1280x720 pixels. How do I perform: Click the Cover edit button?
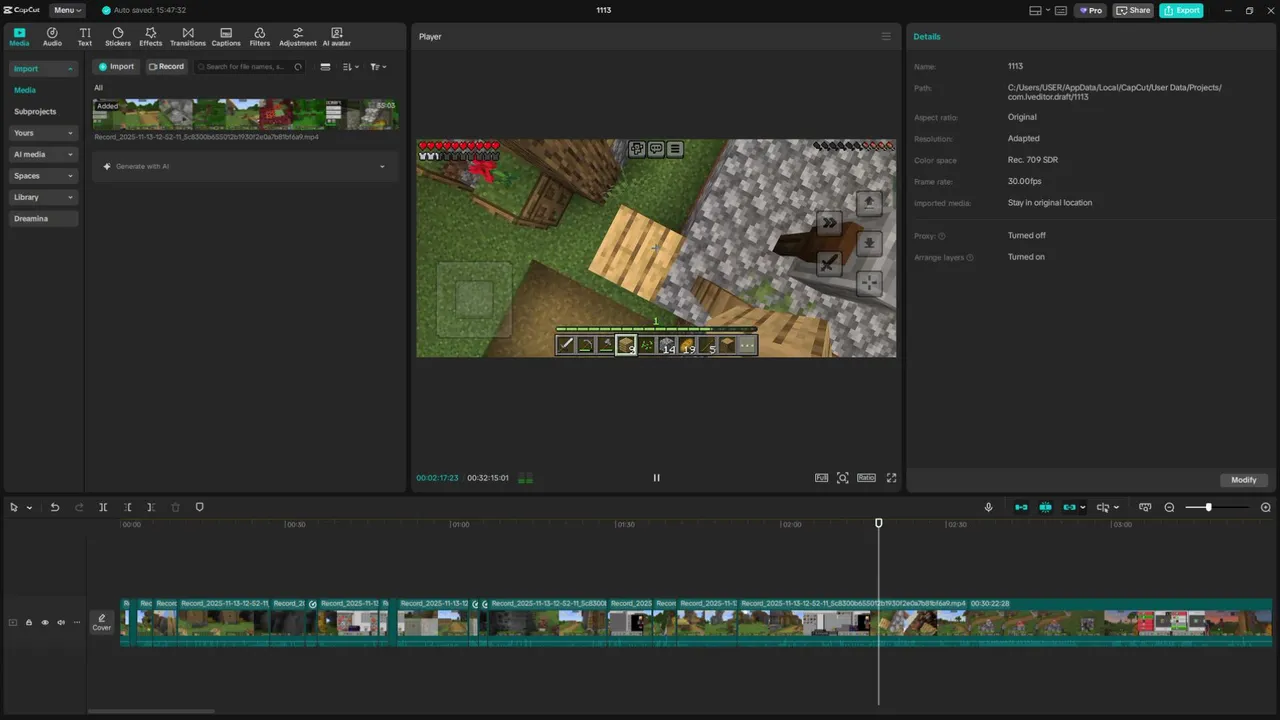102,622
